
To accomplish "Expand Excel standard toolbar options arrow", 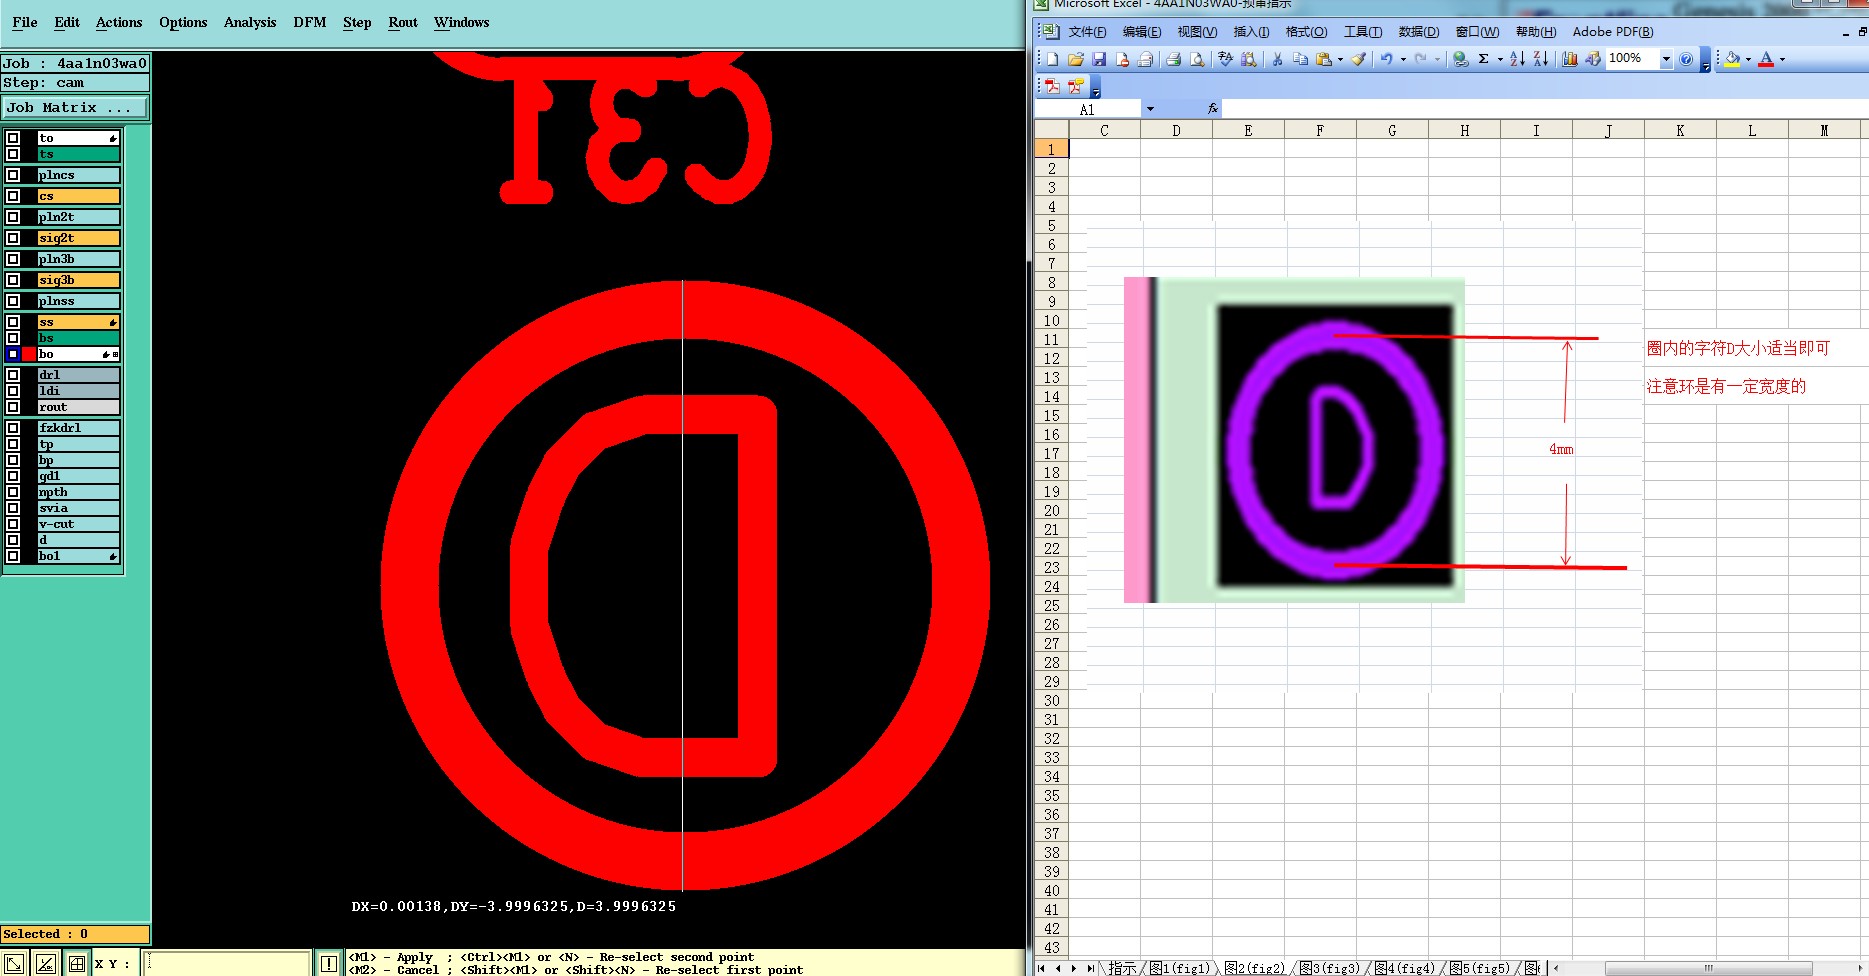I will tap(1705, 60).
